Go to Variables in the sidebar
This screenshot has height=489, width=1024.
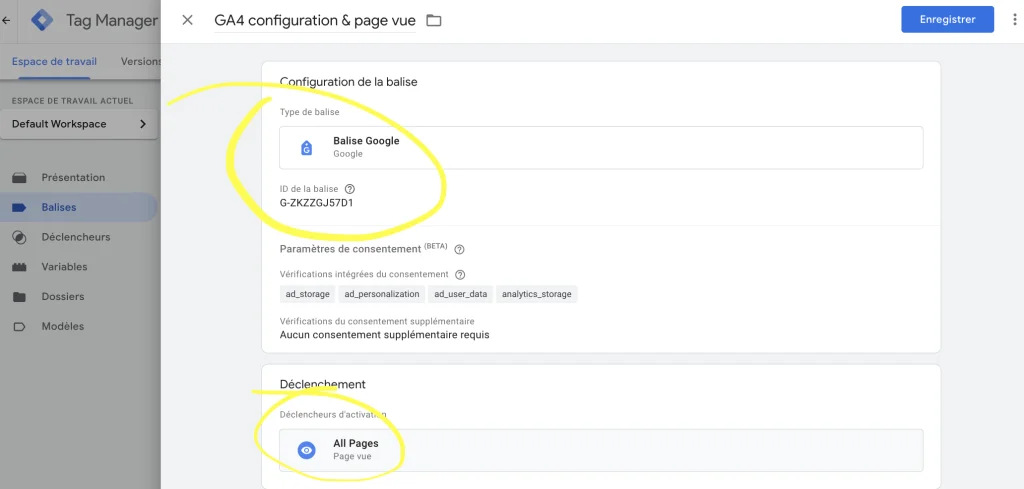click(x=64, y=267)
